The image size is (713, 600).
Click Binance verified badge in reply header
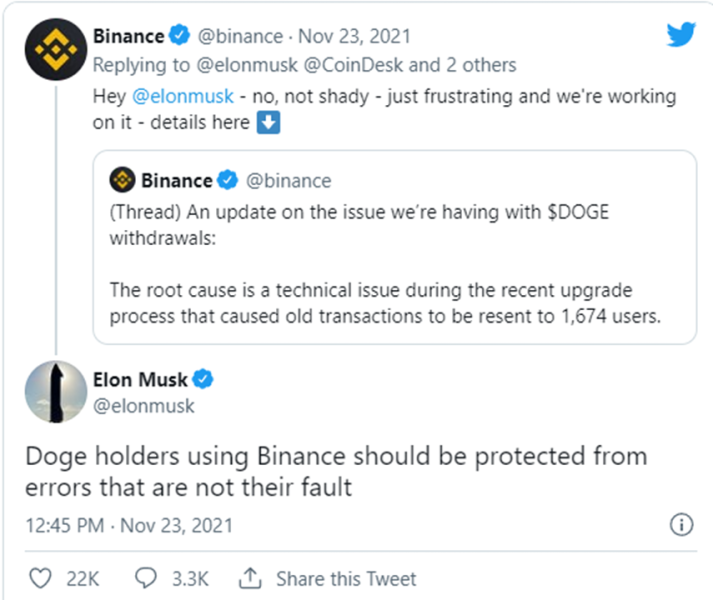click(179, 37)
